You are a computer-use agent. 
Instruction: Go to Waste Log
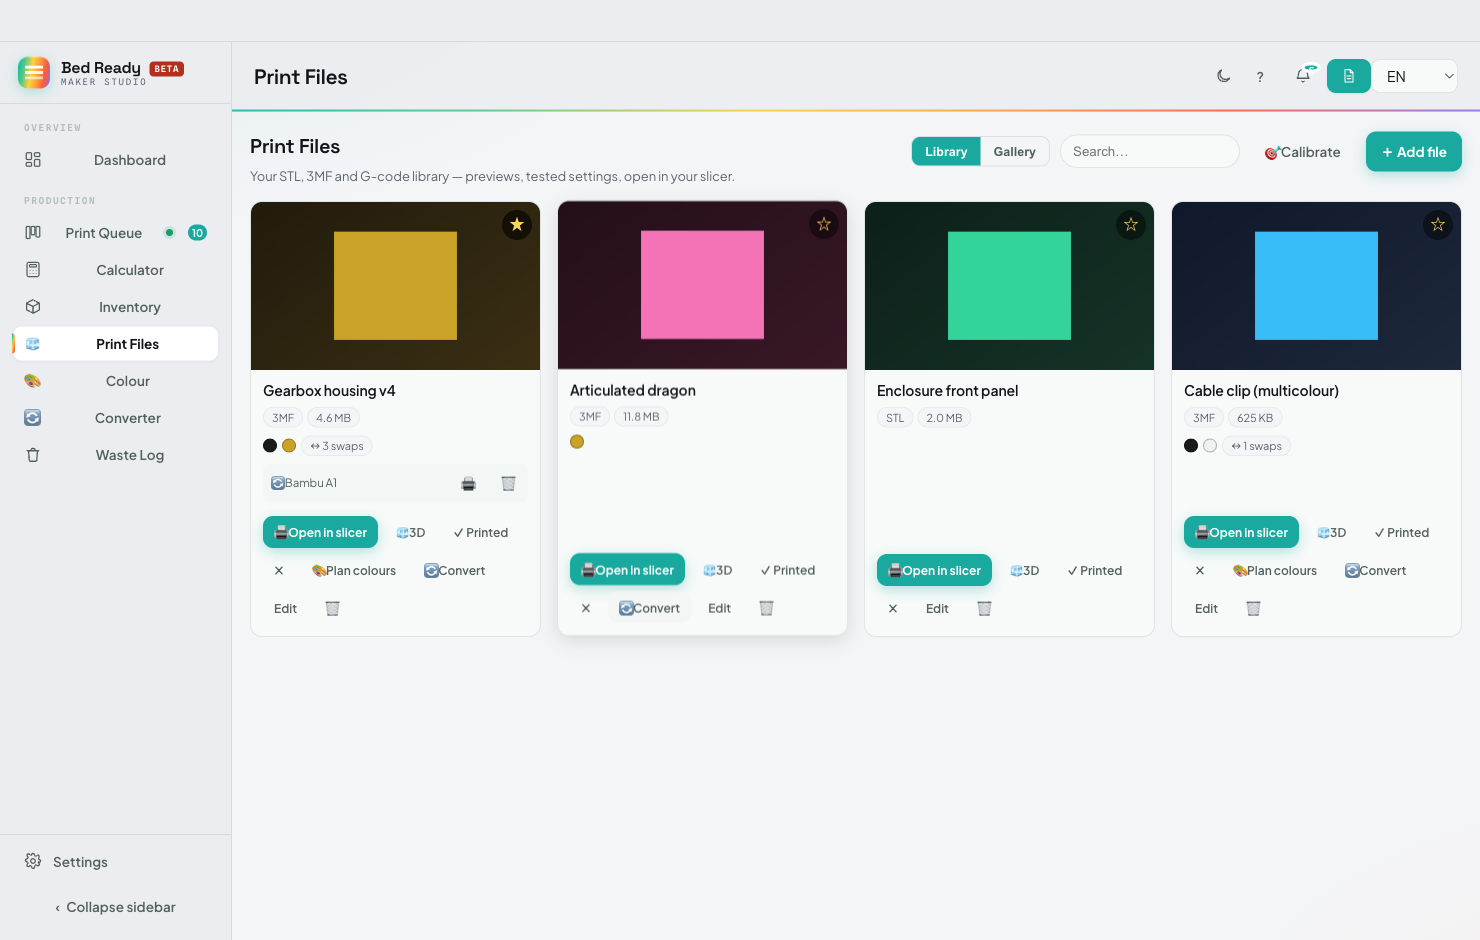tap(116, 455)
